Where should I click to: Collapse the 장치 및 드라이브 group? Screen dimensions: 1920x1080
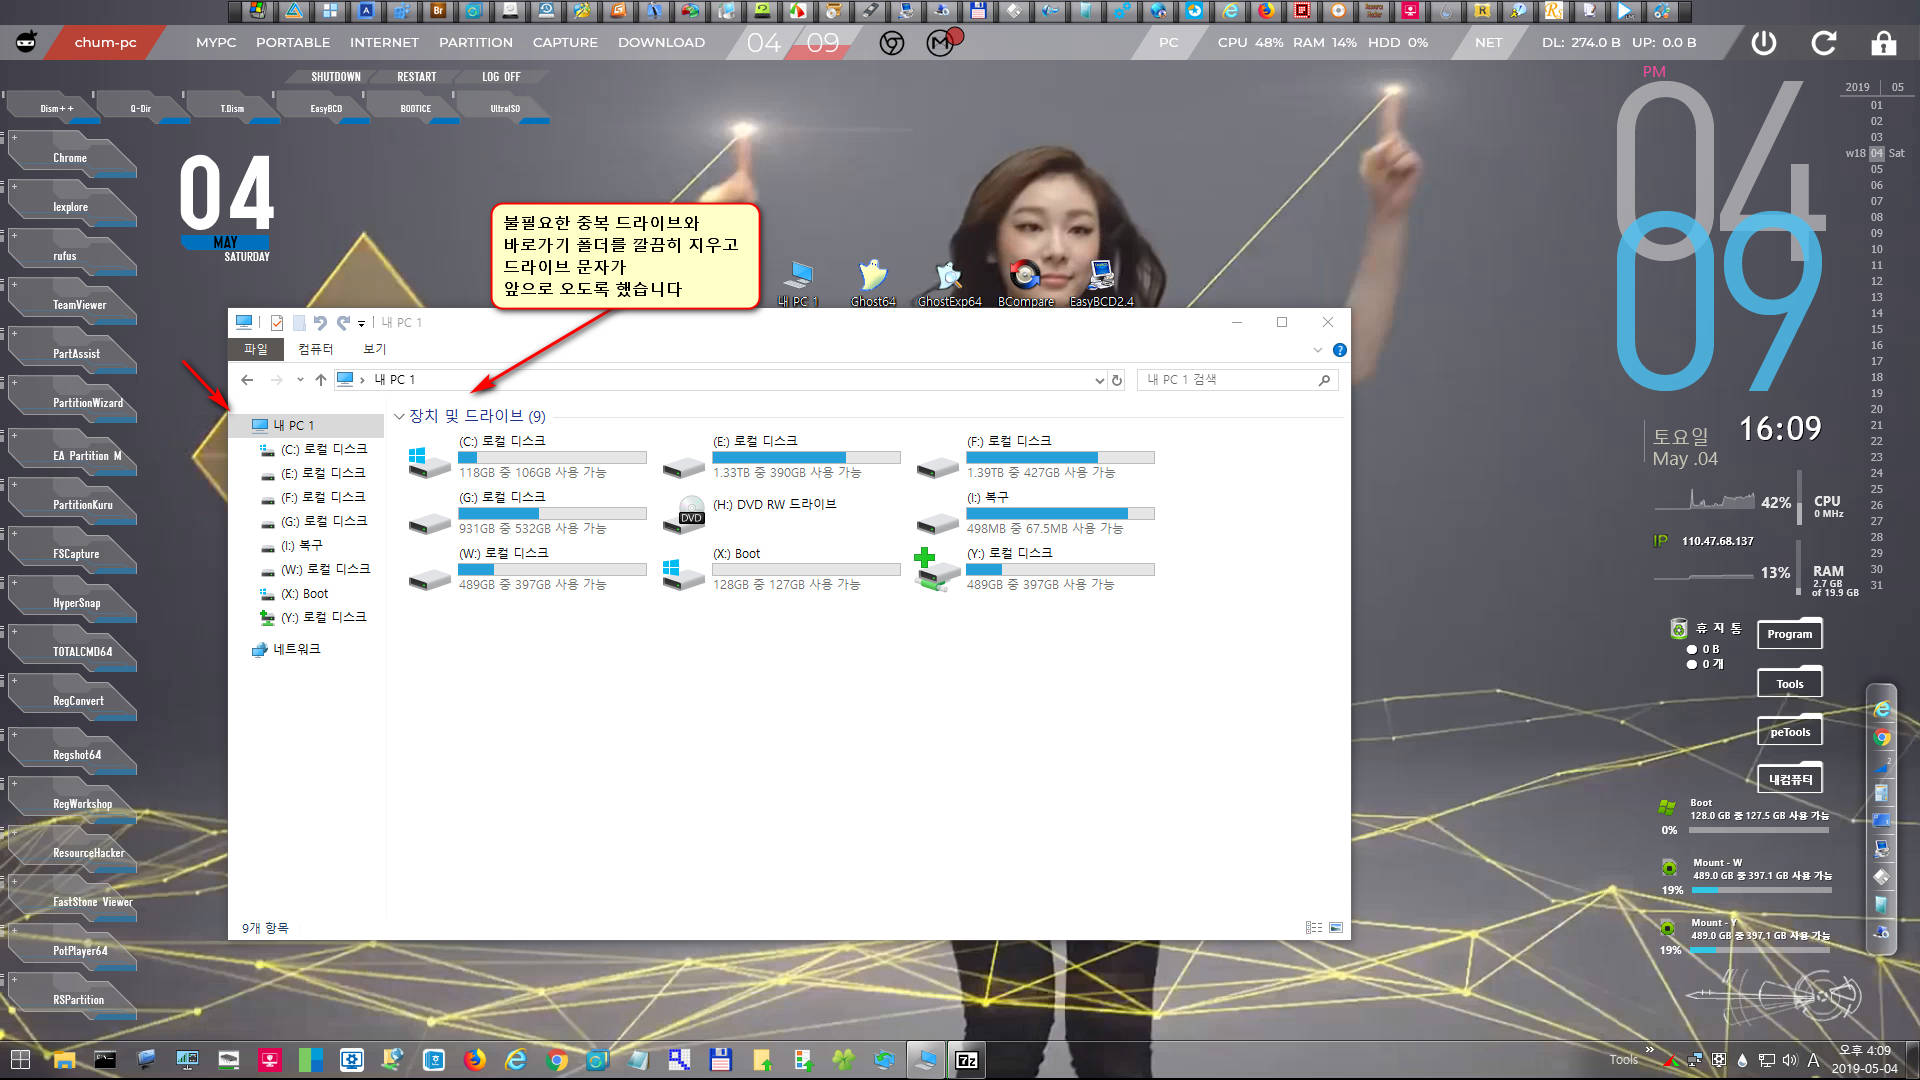click(399, 416)
